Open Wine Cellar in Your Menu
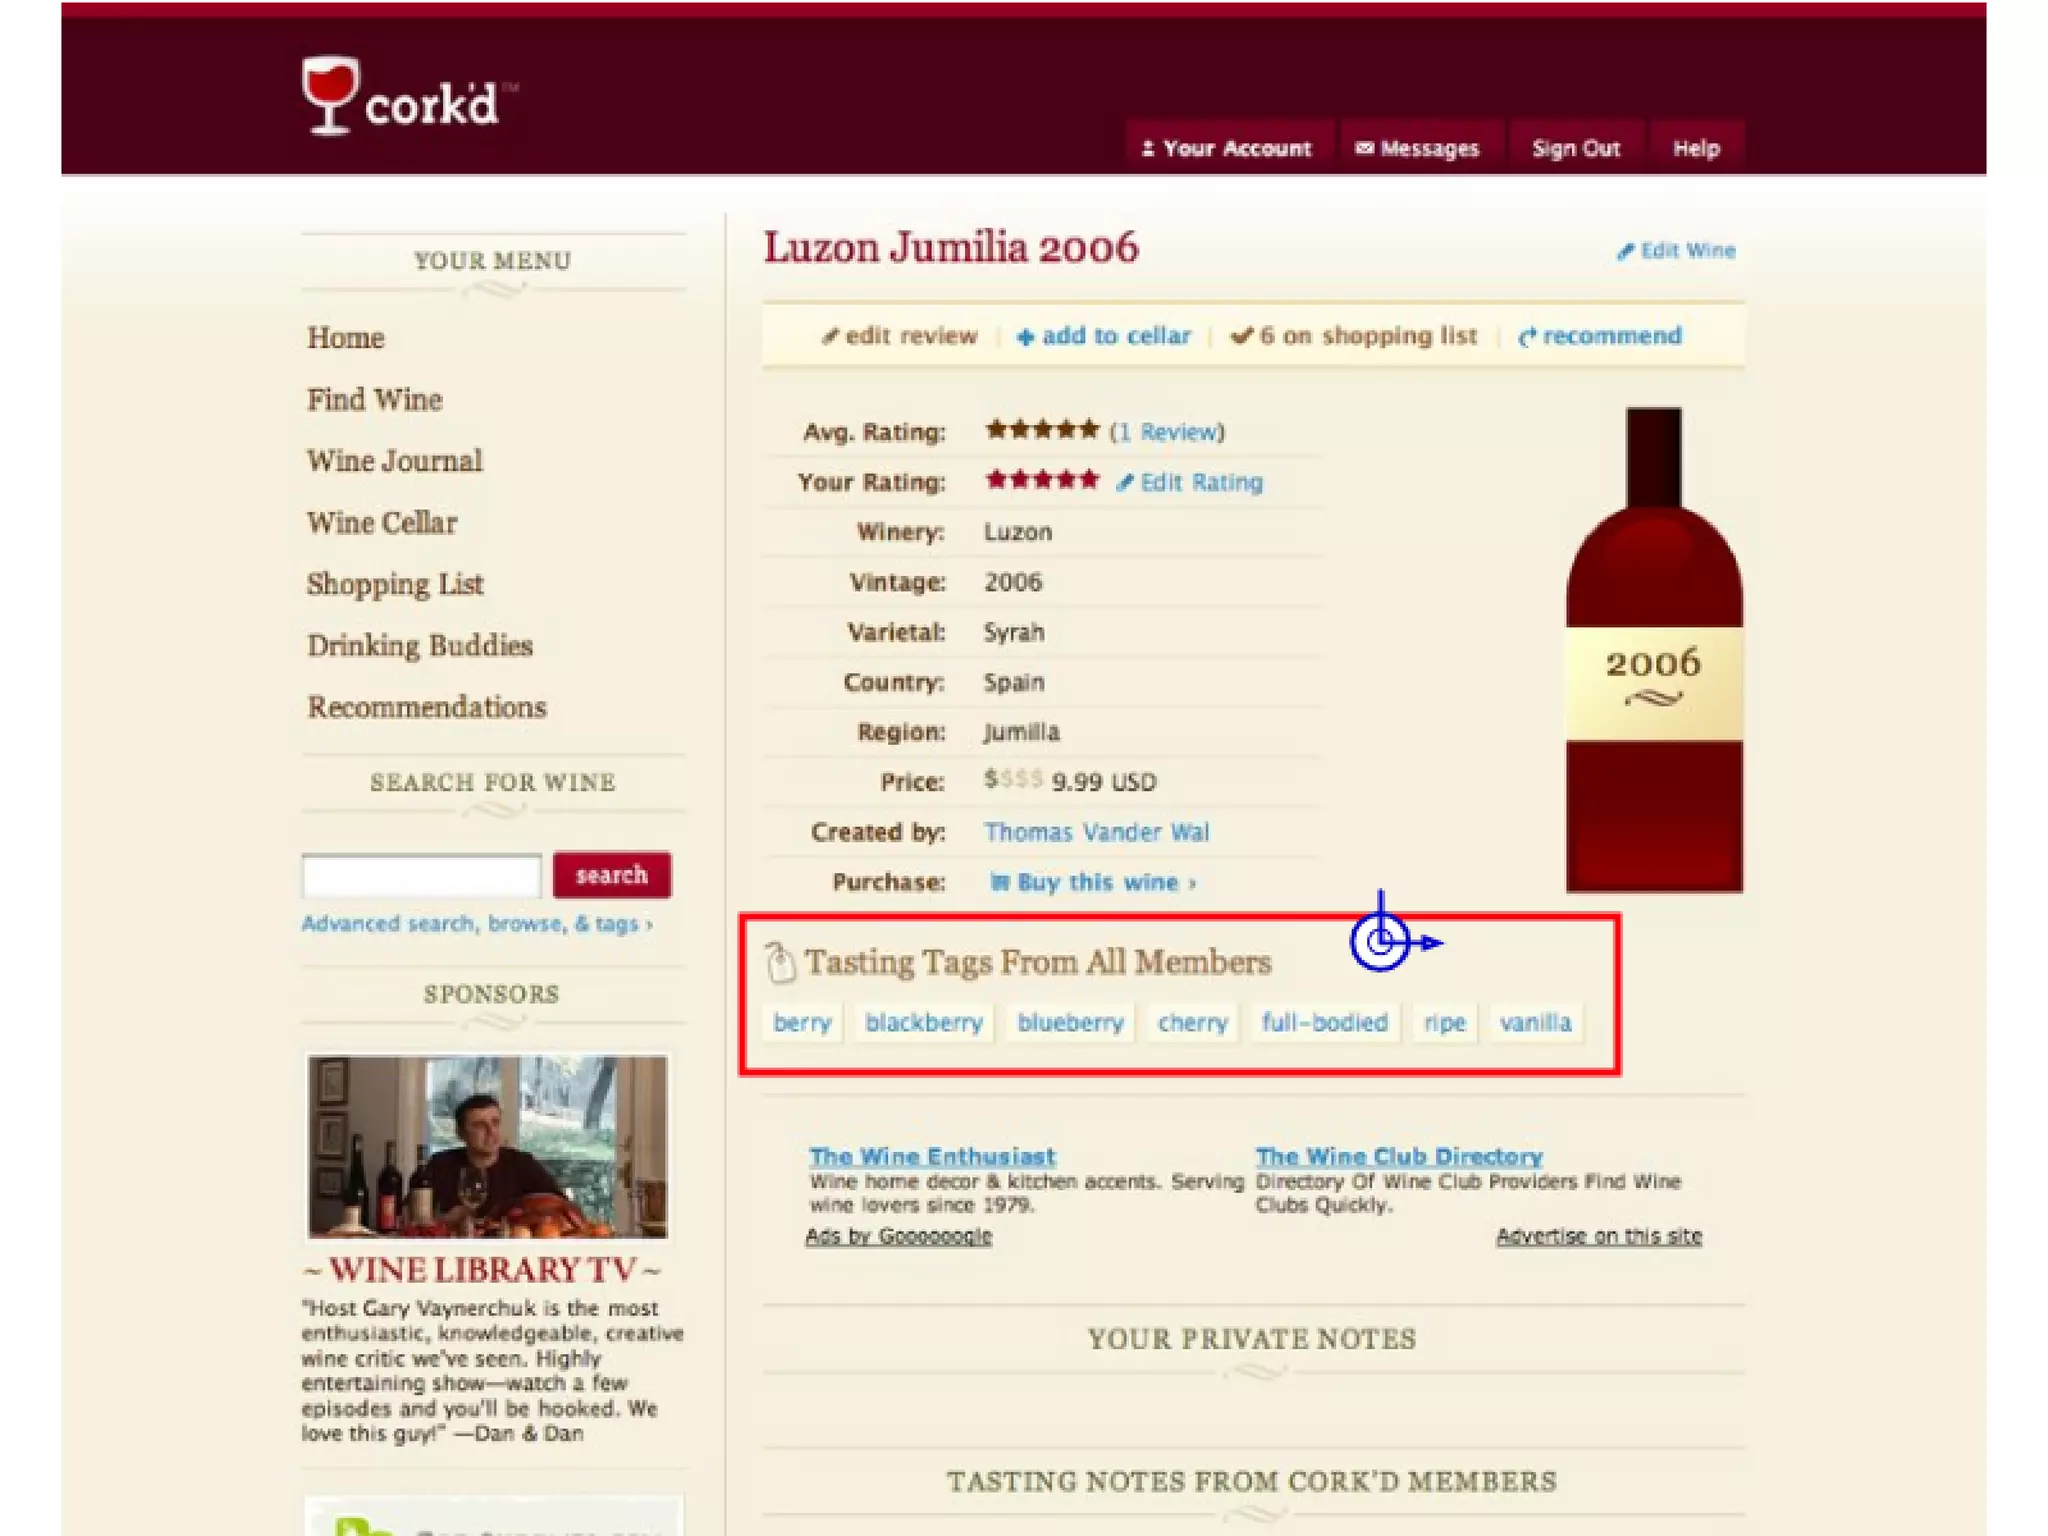2048x1536 pixels. pyautogui.click(x=382, y=522)
